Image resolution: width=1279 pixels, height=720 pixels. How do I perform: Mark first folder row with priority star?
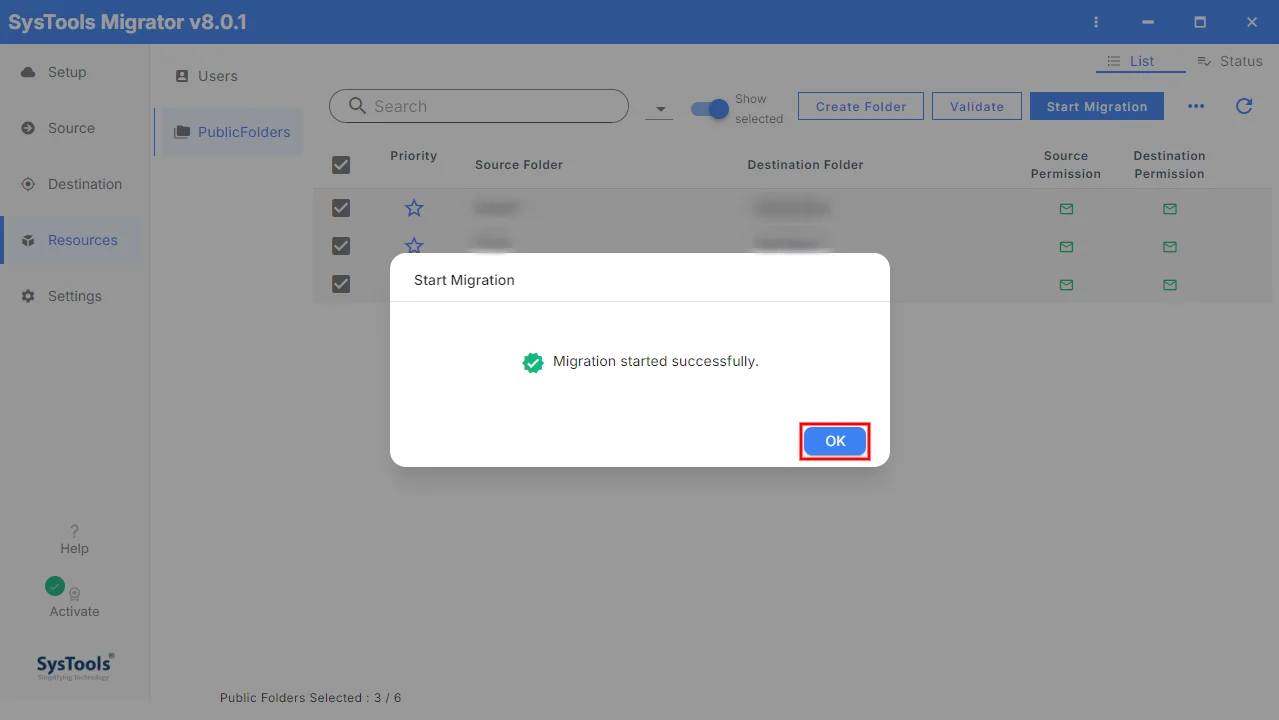tap(414, 208)
